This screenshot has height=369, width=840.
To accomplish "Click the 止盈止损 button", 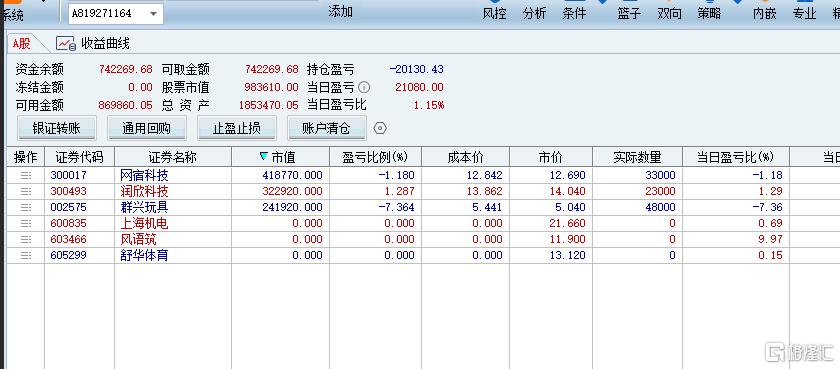I will click(237, 128).
